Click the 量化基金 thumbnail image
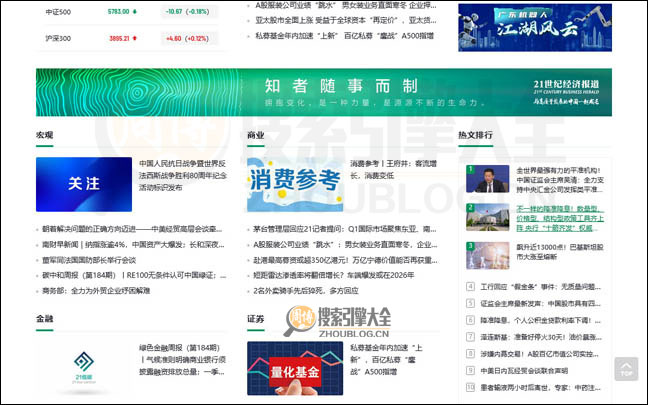Viewport: 648px width, 405px height. tap(295, 368)
